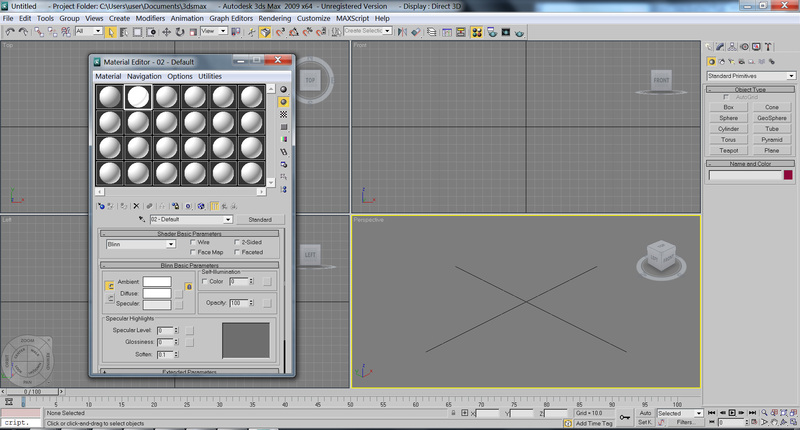
Task: Click the Undo arrow in the main toolbar
Action: point(10,32)
